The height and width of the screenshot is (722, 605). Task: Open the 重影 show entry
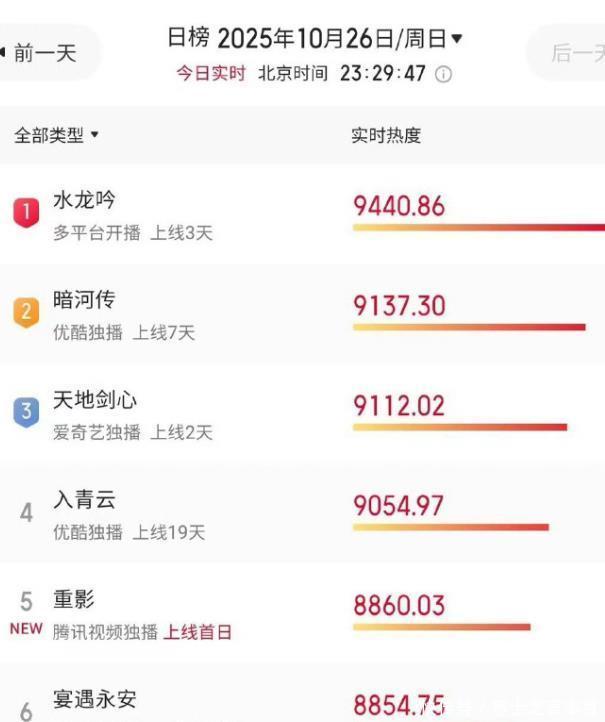(74, 600)
